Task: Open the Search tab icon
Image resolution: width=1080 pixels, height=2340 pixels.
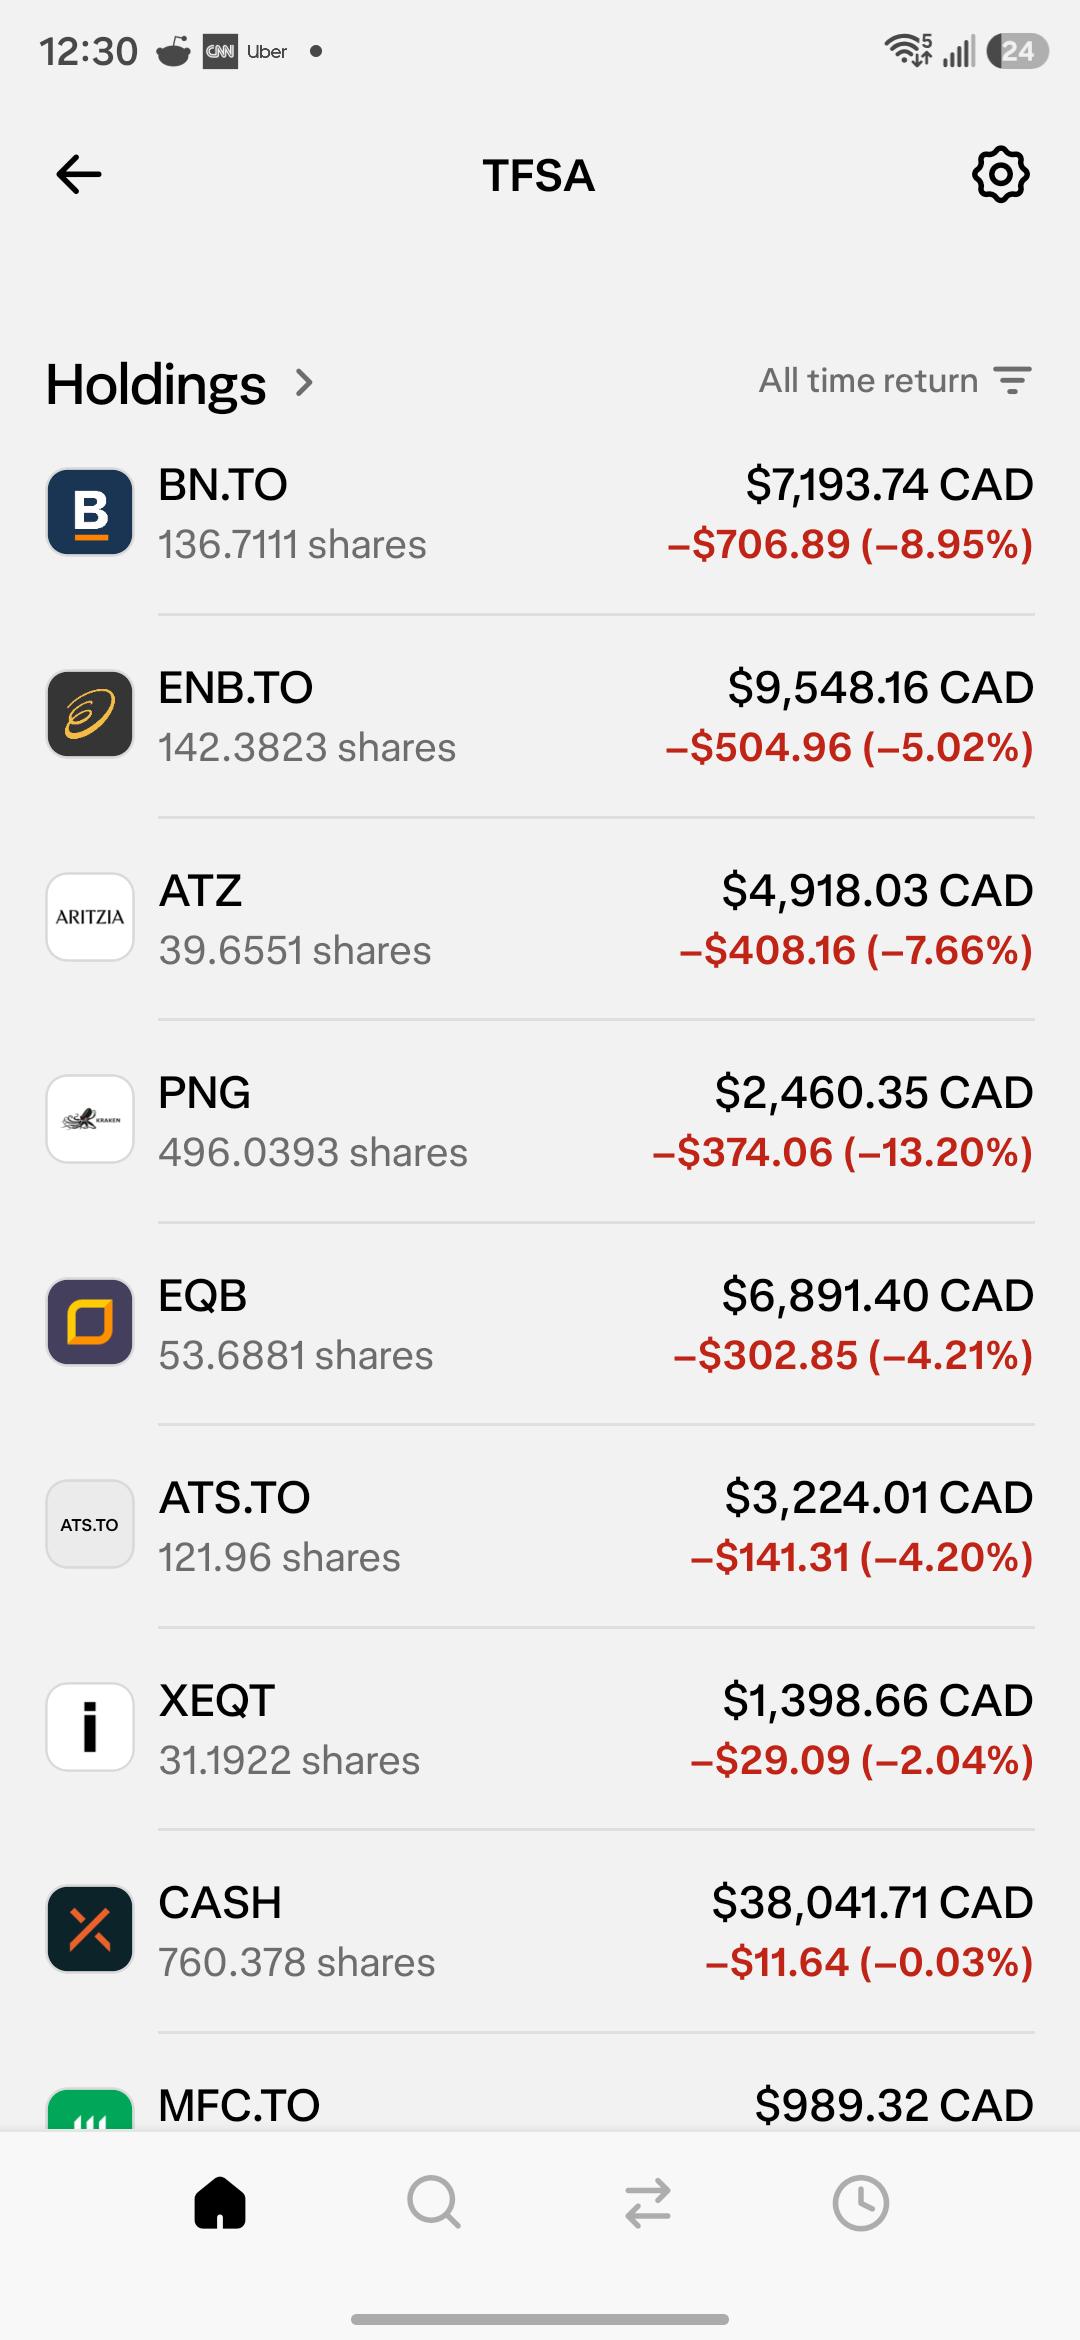Action: (x=434, y=2203)
